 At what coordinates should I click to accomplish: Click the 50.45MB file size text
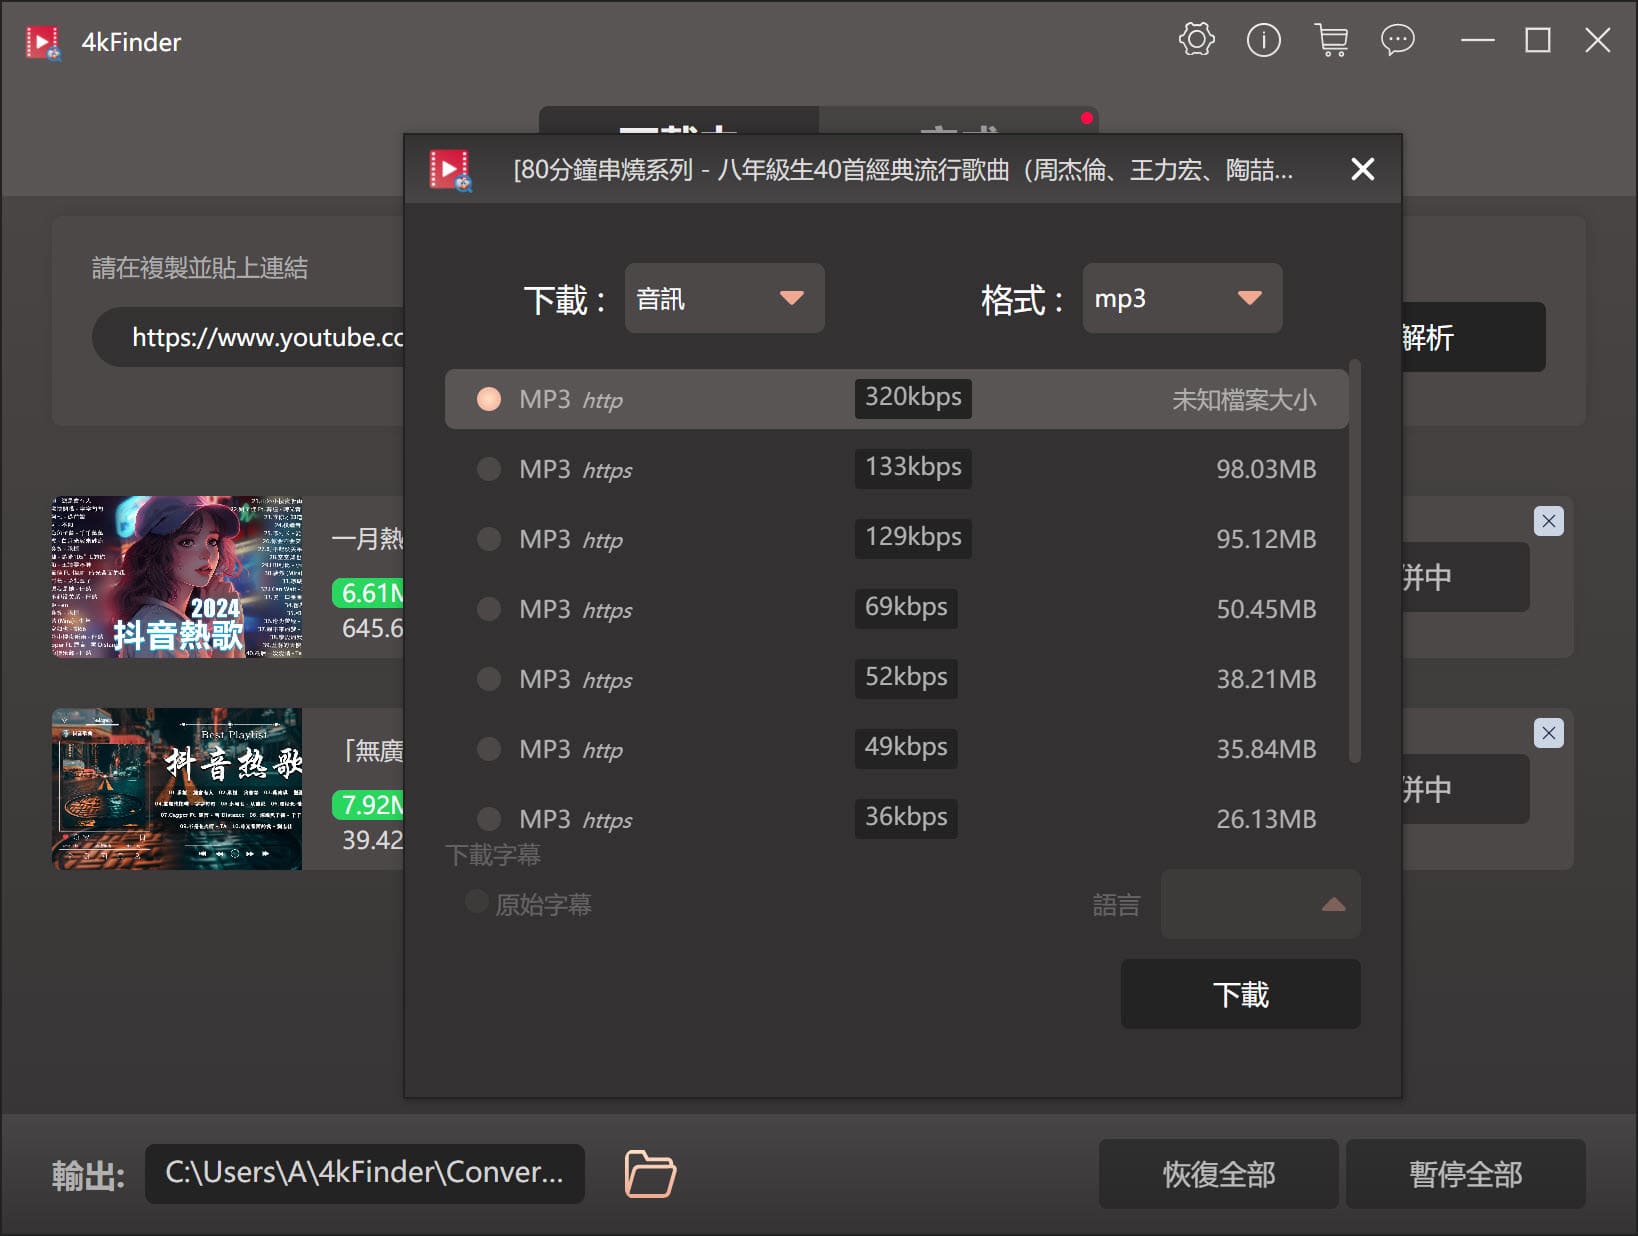(x=1266, y=609)
